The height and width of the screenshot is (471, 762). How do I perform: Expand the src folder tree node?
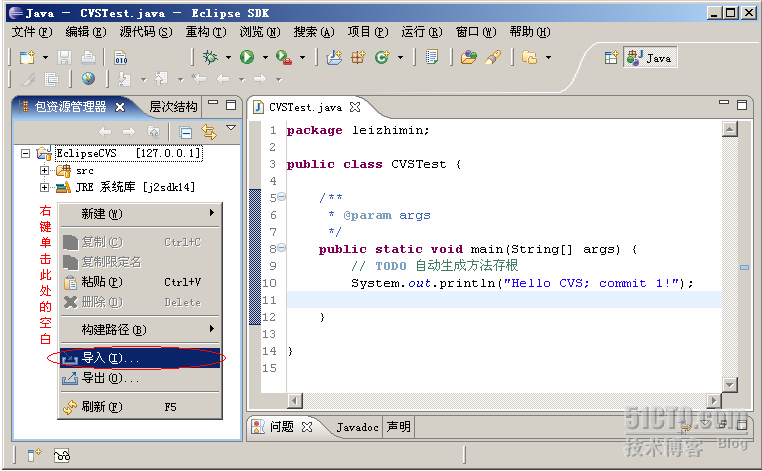[x=44, y=171]
